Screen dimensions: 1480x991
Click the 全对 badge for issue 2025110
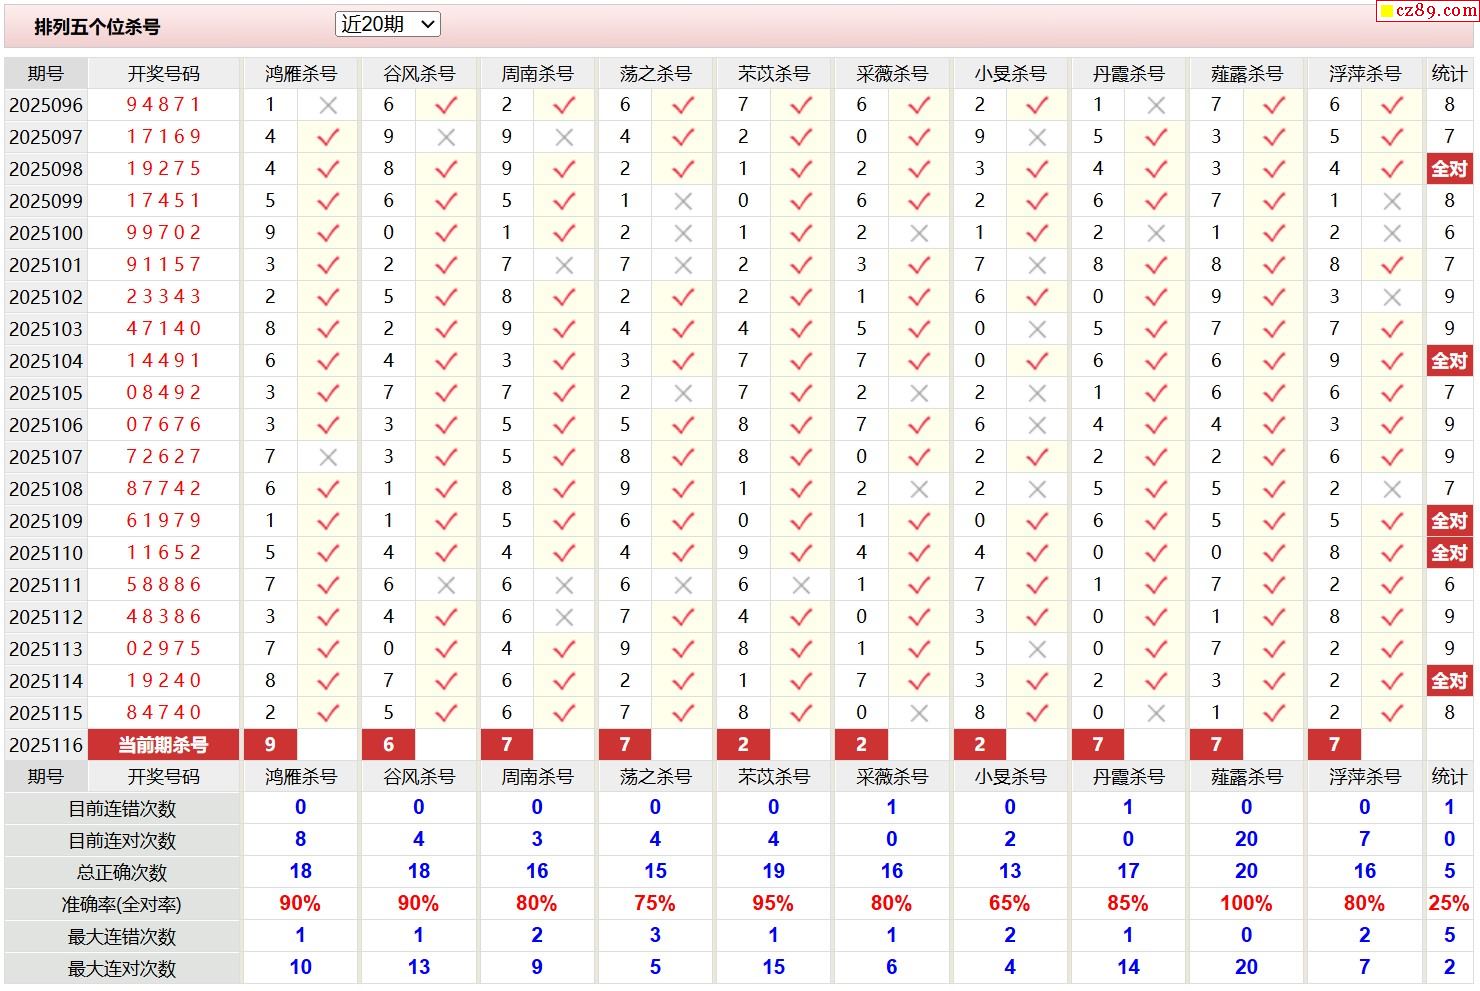[1449, 553]
